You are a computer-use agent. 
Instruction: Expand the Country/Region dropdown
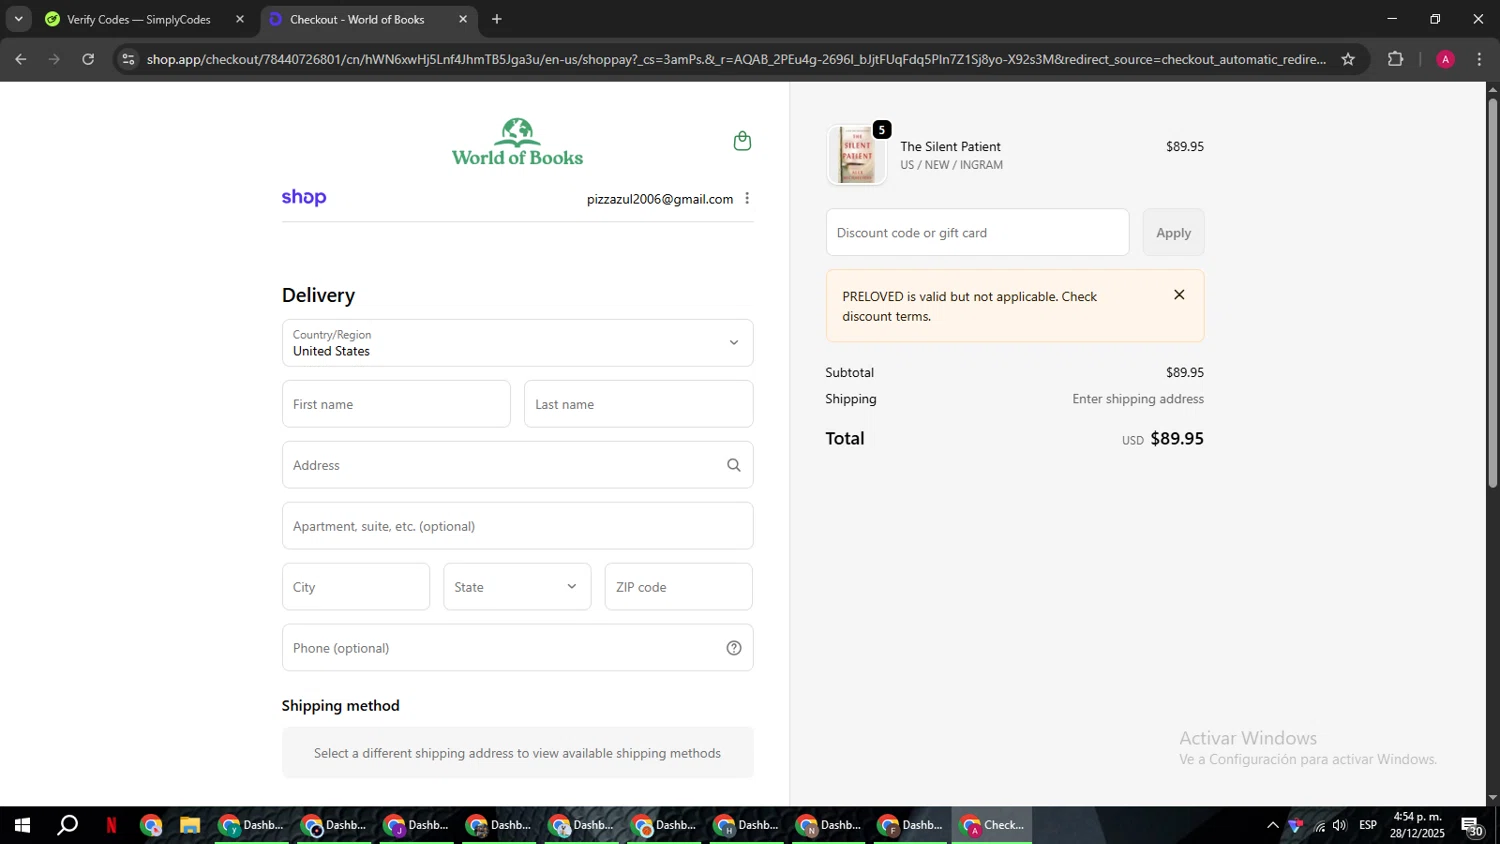pos(517,343)
